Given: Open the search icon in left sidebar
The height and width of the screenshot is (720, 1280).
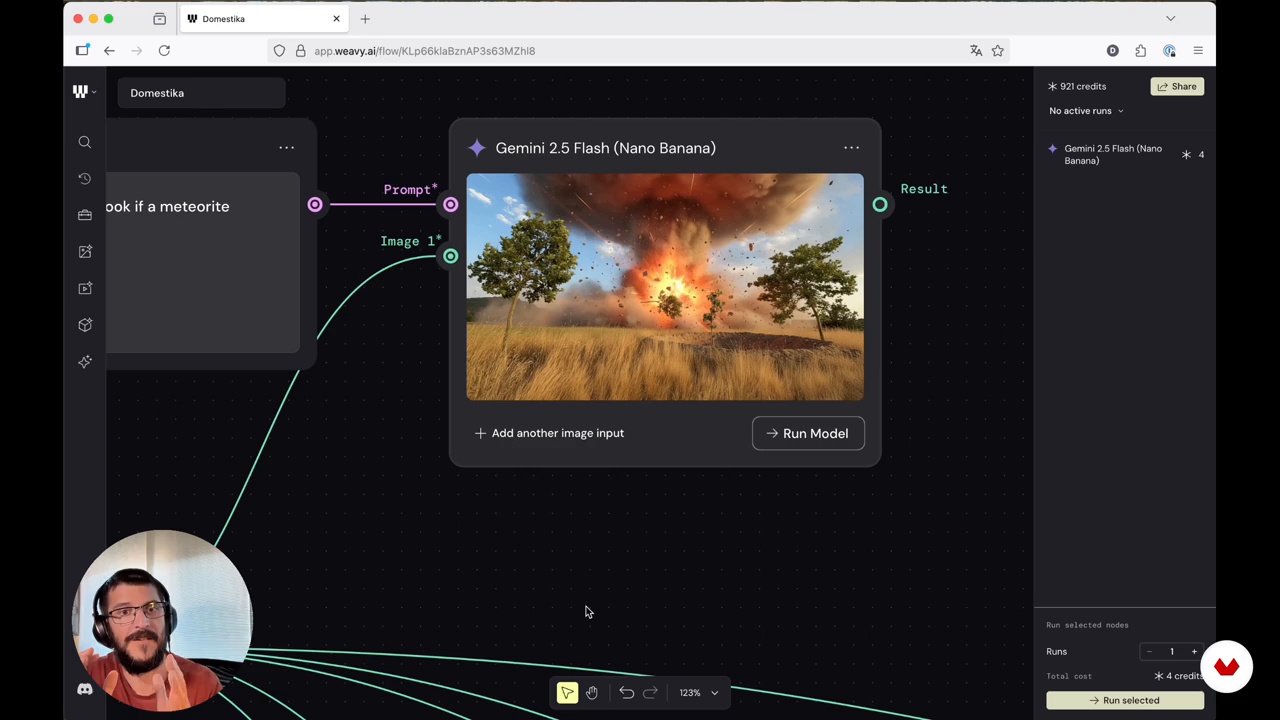Looking at the screenshot, I should click(85, 142).
